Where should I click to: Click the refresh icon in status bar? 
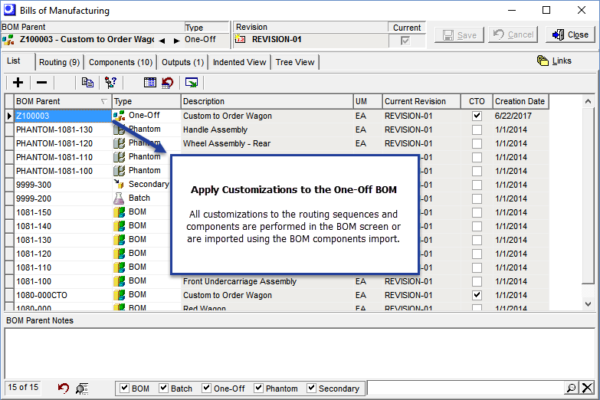pos(63,388)
